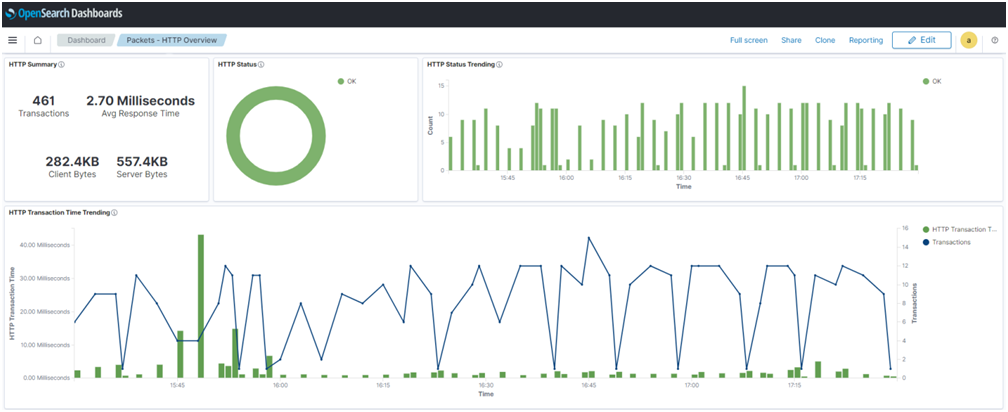Viewport: 1008px width, 412px height.
Task: Select Clone in the top navigation
Action: [x=825, y=41]
